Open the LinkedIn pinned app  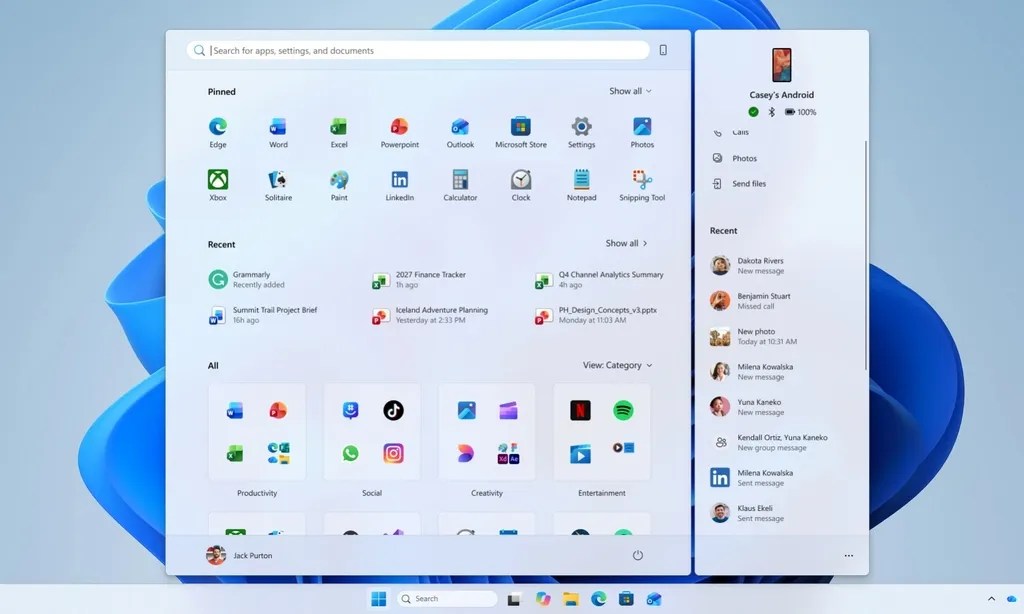coord(400,186)
